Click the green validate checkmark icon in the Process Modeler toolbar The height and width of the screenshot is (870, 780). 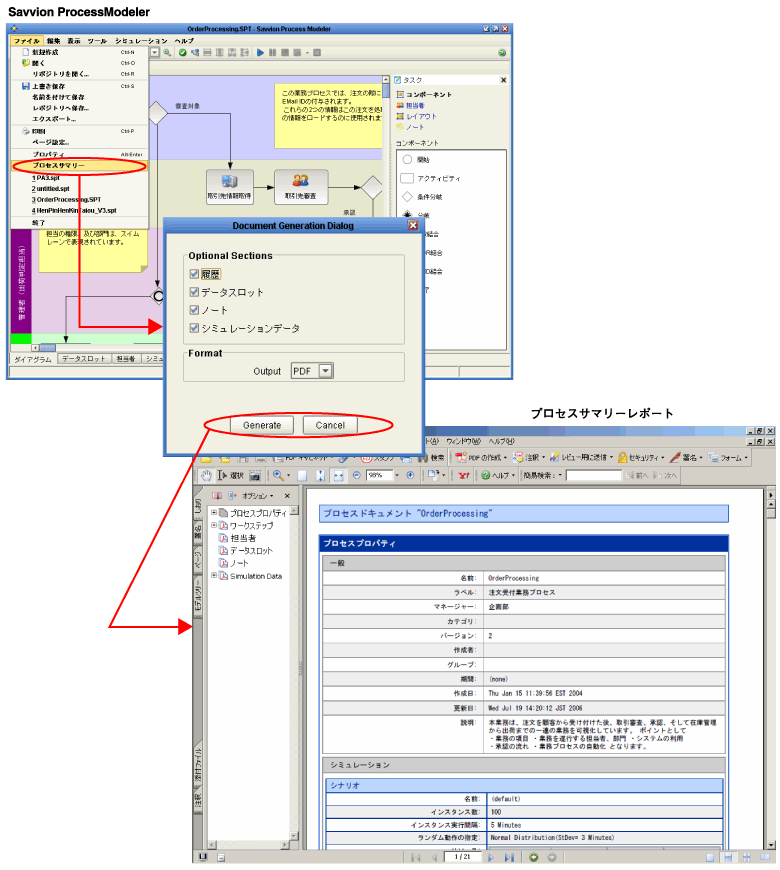pyautogui.click(x=183, y=53)
